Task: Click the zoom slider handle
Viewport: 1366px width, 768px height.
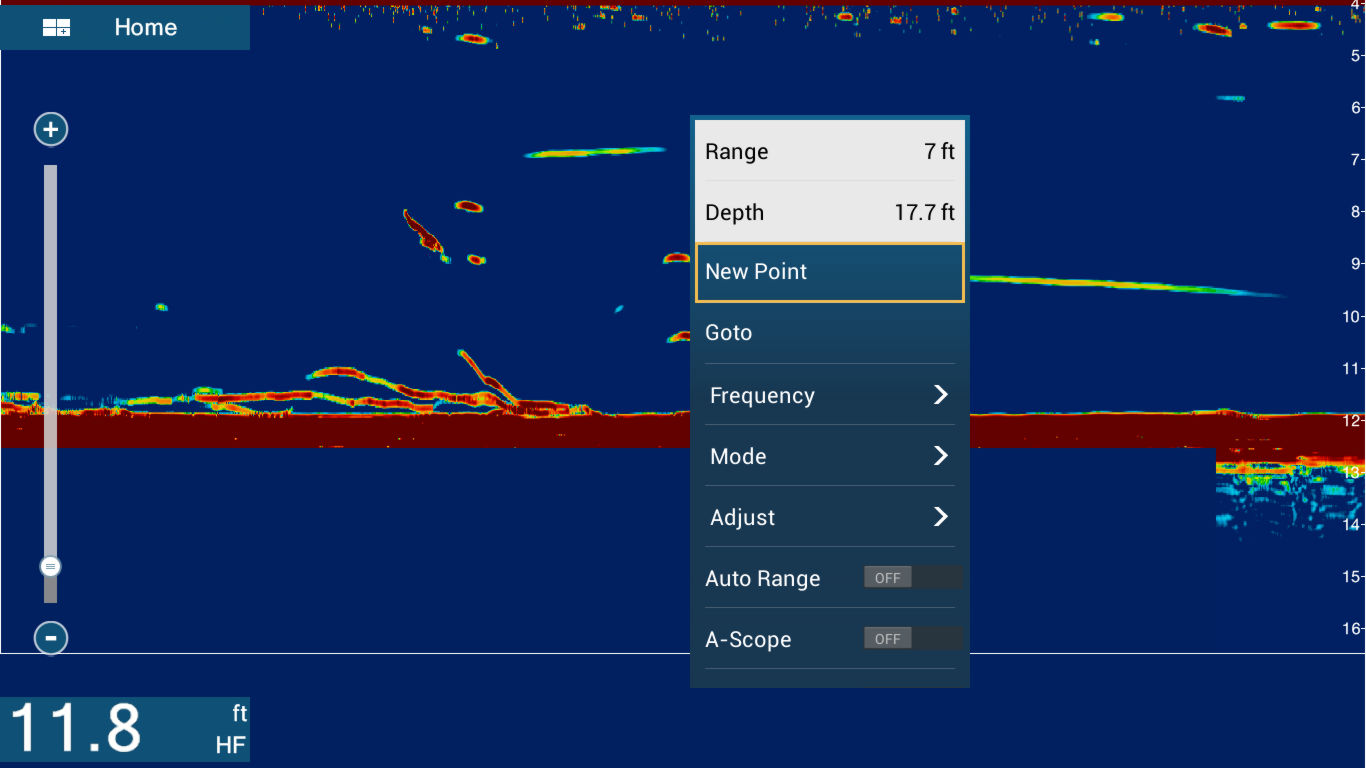Action: coord(51,567)
